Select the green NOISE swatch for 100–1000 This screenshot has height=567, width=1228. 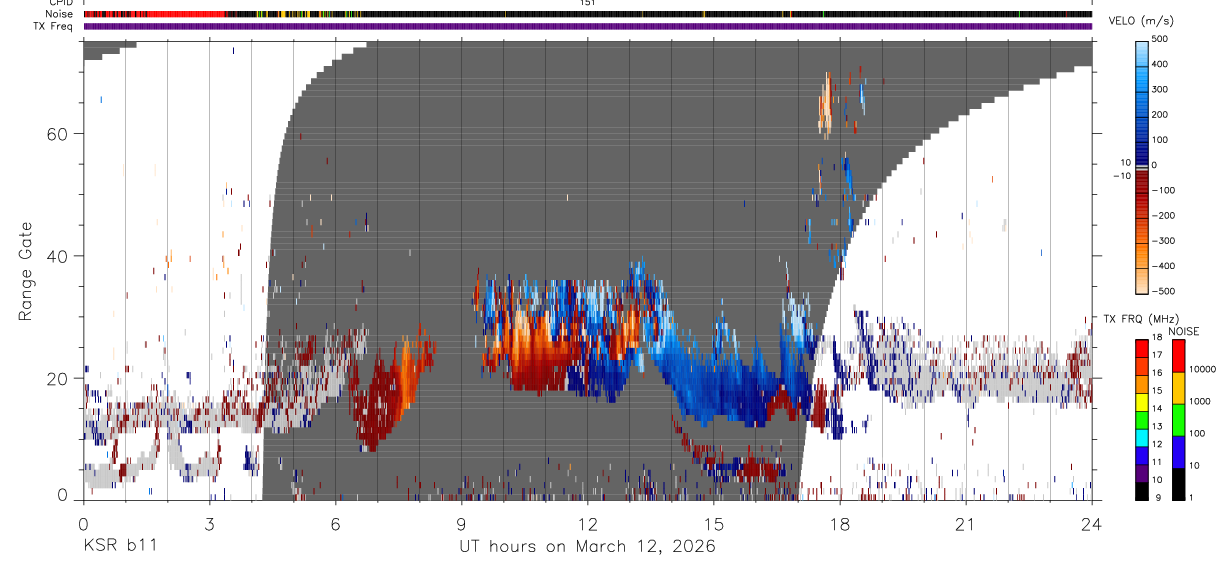1180,420
